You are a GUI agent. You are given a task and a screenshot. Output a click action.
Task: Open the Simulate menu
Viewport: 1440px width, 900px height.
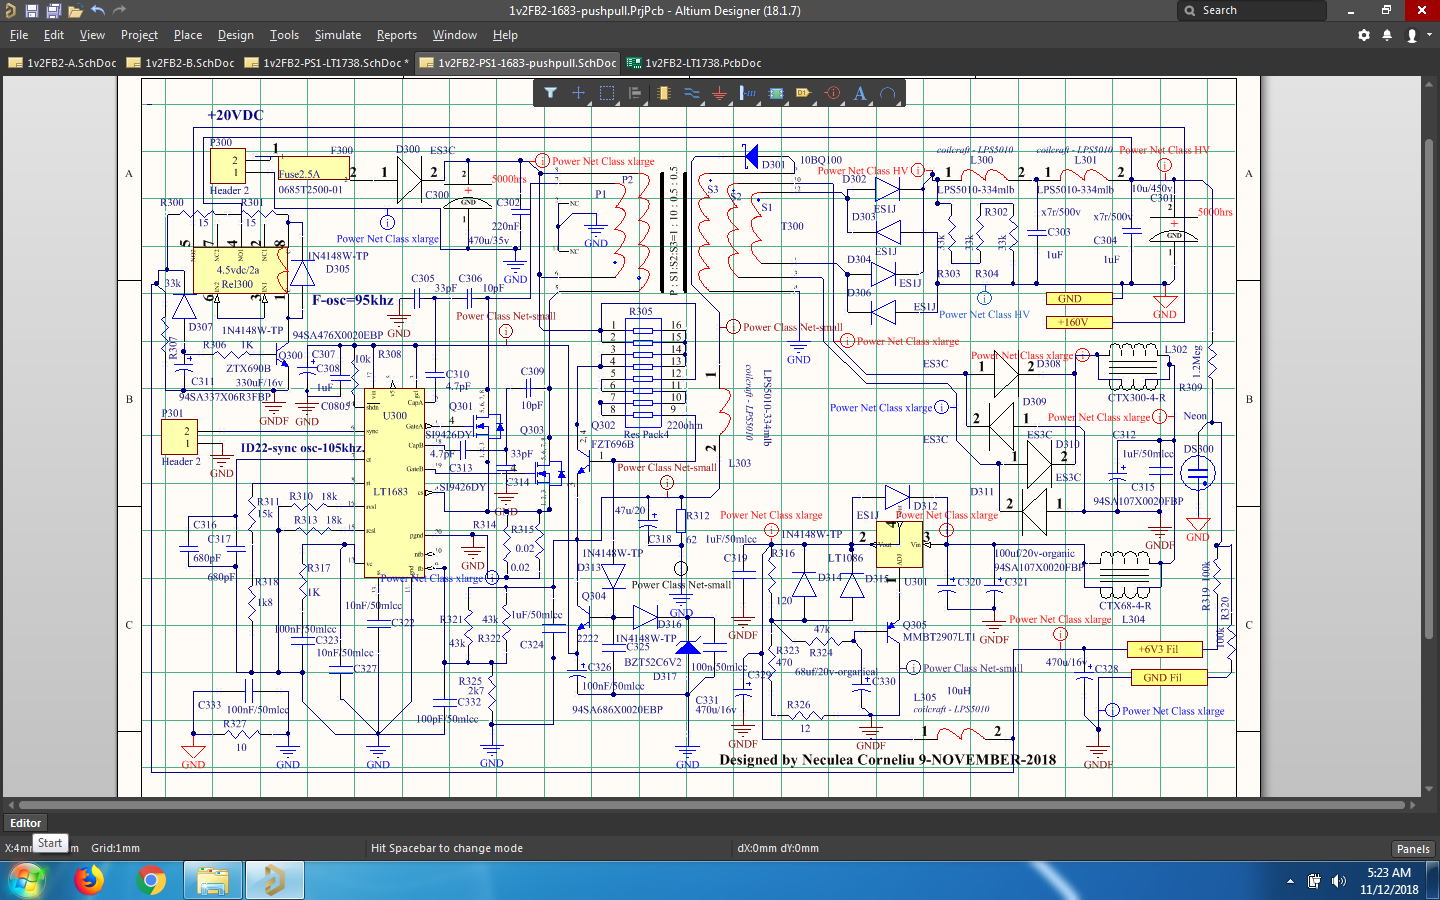coord(338,35)
